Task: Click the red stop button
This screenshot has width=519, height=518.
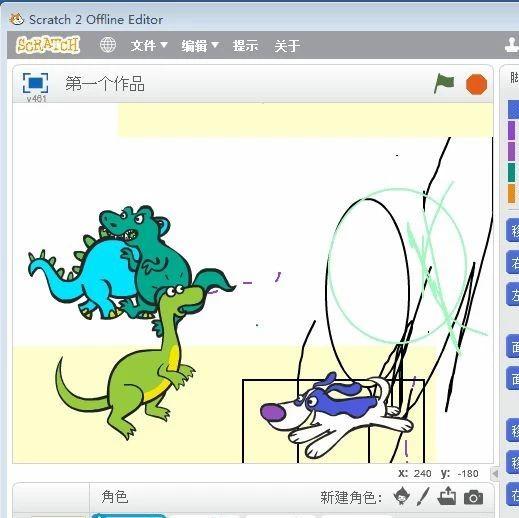Action: tap(476, 84)
